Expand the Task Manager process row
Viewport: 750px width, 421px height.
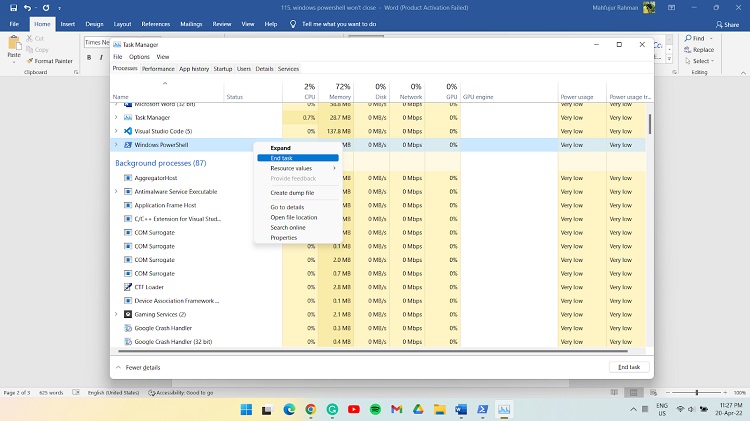click(x=116, y=117)
